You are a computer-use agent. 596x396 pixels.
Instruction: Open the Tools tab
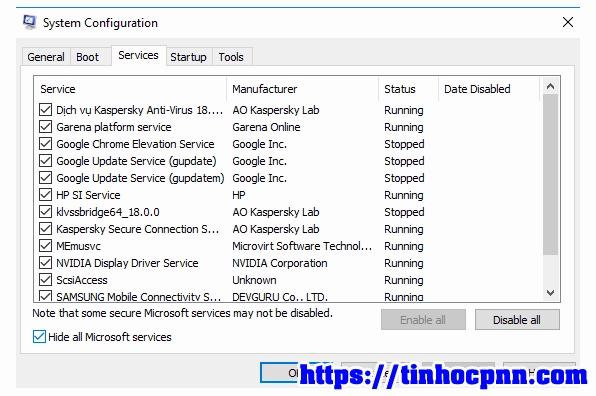[x=231, y=57]
